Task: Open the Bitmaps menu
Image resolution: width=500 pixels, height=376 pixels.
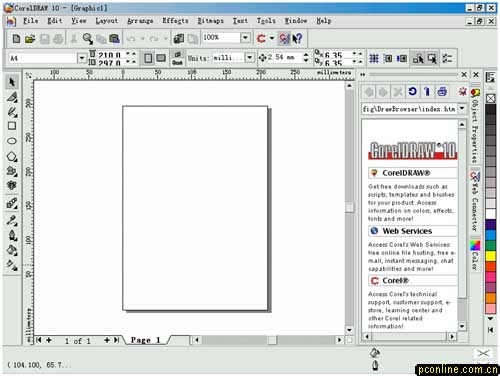Action: coord(210,21)
